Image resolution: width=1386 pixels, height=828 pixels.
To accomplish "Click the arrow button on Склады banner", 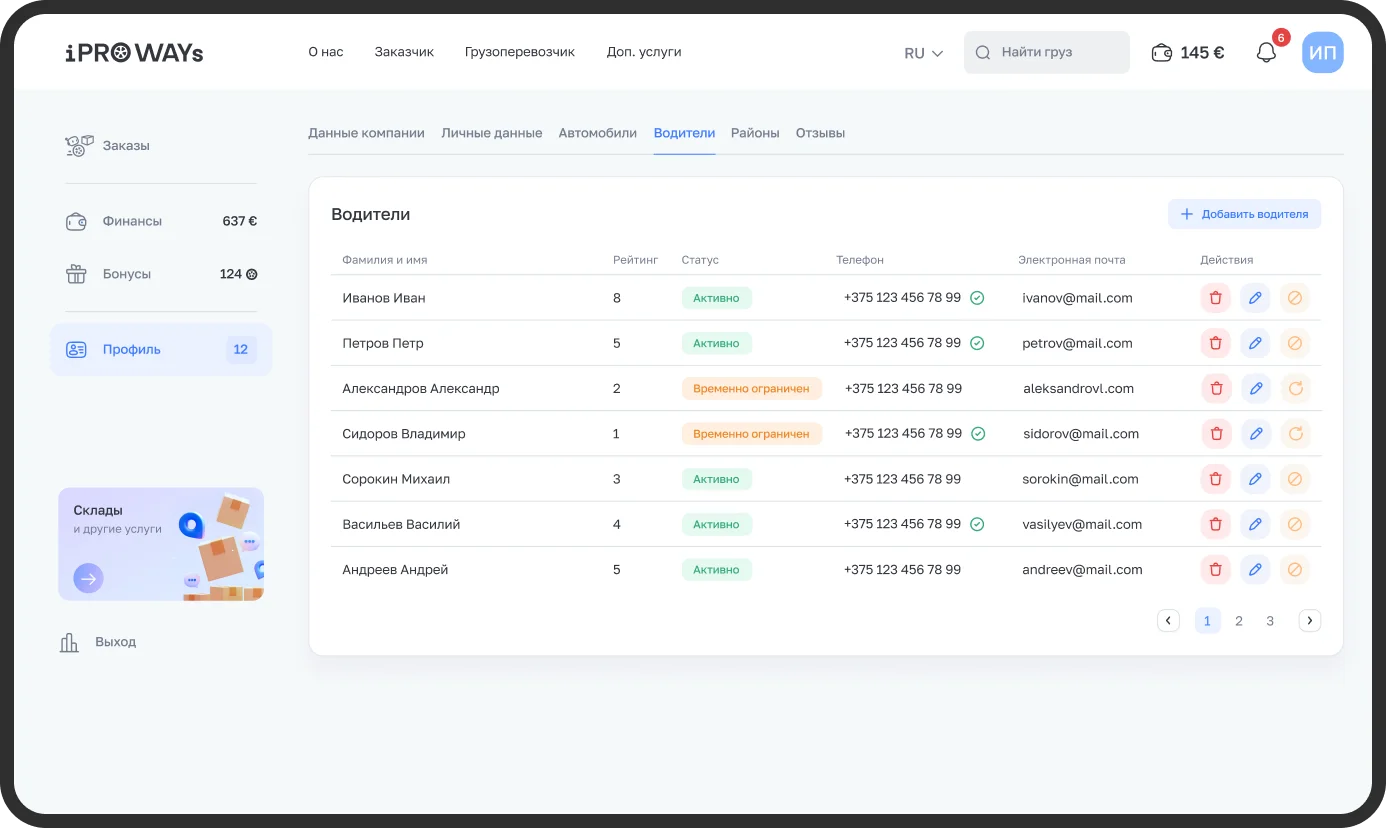I will (x=88, y=578).
